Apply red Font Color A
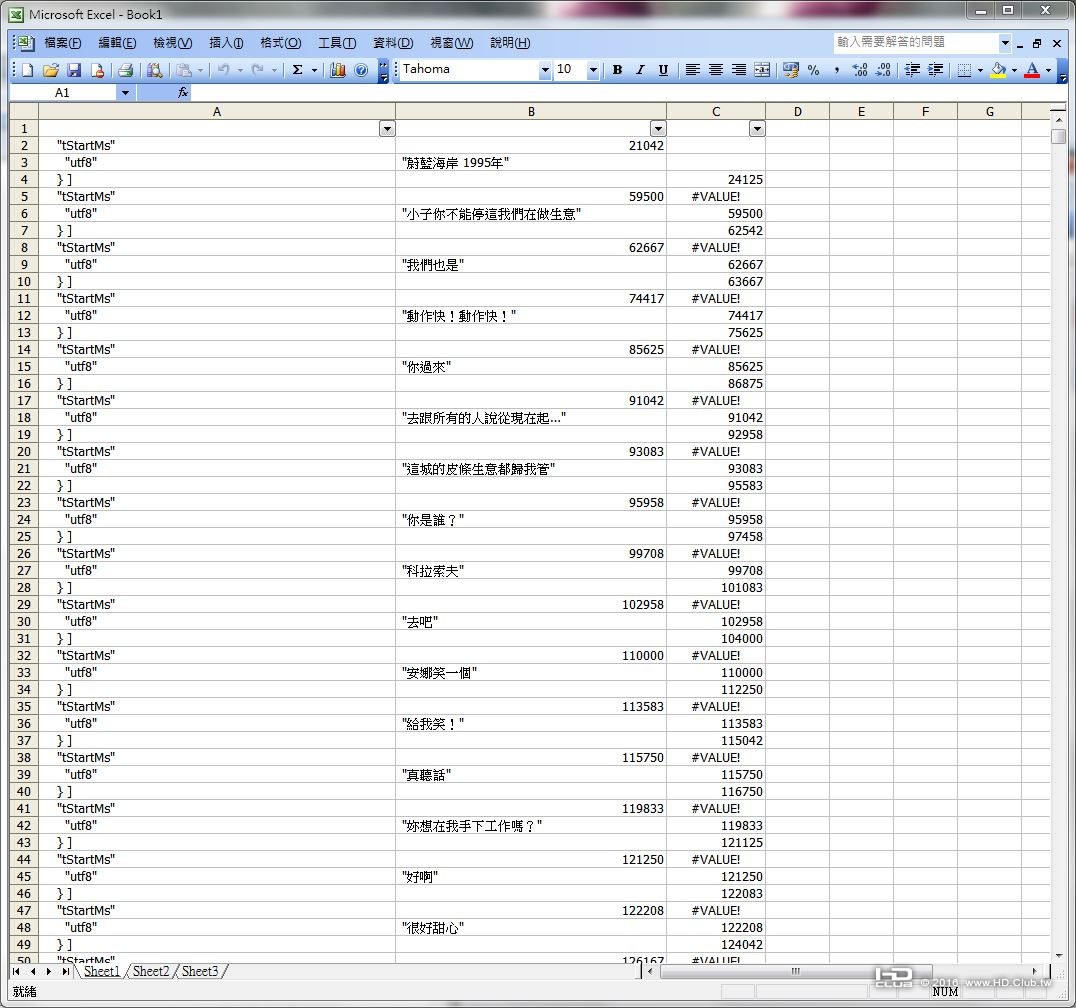This screenshot has width=1076, height=1008. pos(1032,70)
